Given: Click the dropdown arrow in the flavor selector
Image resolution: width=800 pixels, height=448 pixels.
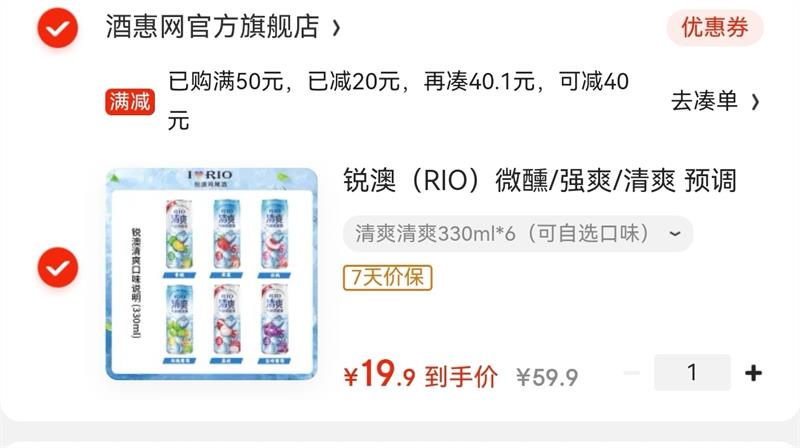Looking at the screenshot, I should (x=674, y=234).
